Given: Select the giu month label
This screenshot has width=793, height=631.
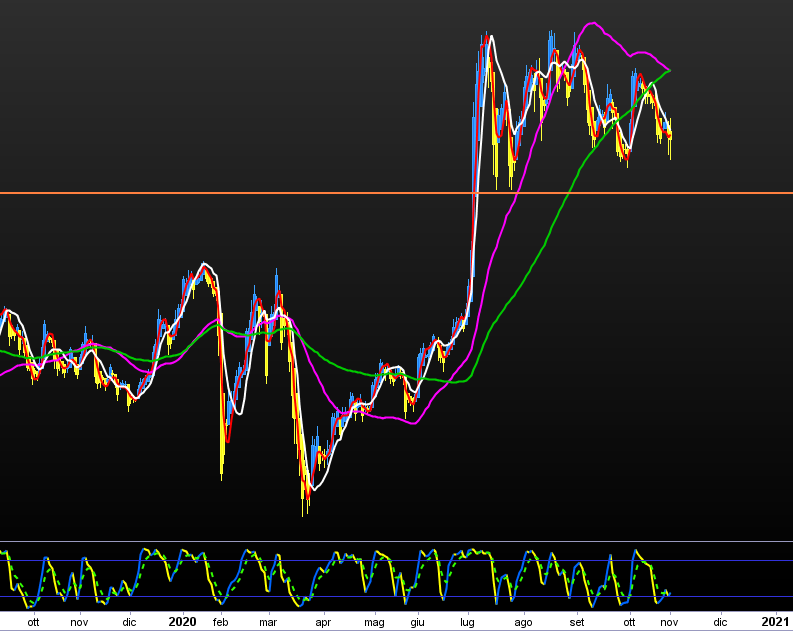Looking at the screenshot, I should coord(418,622).
